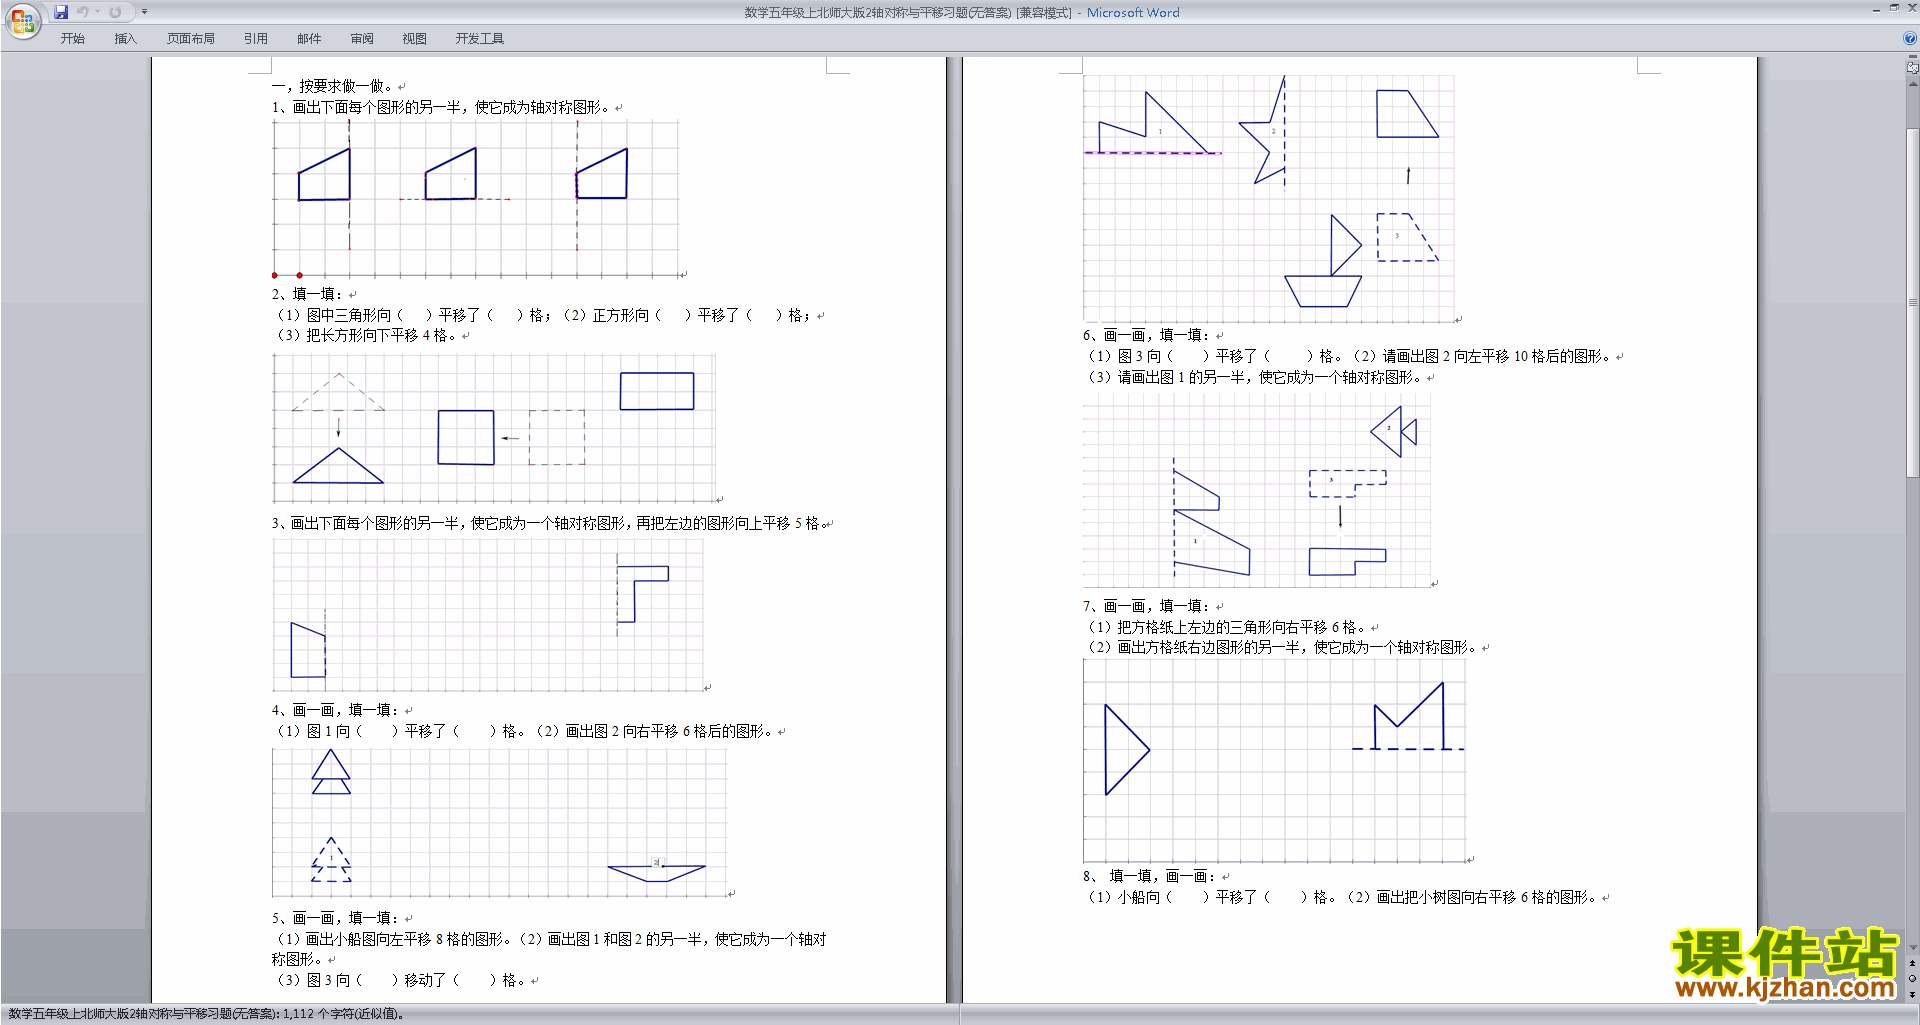Open the 页面布局 ribbon tab
The height and width of the screenshot is (1025, 1920).
[x=191, y=39]
